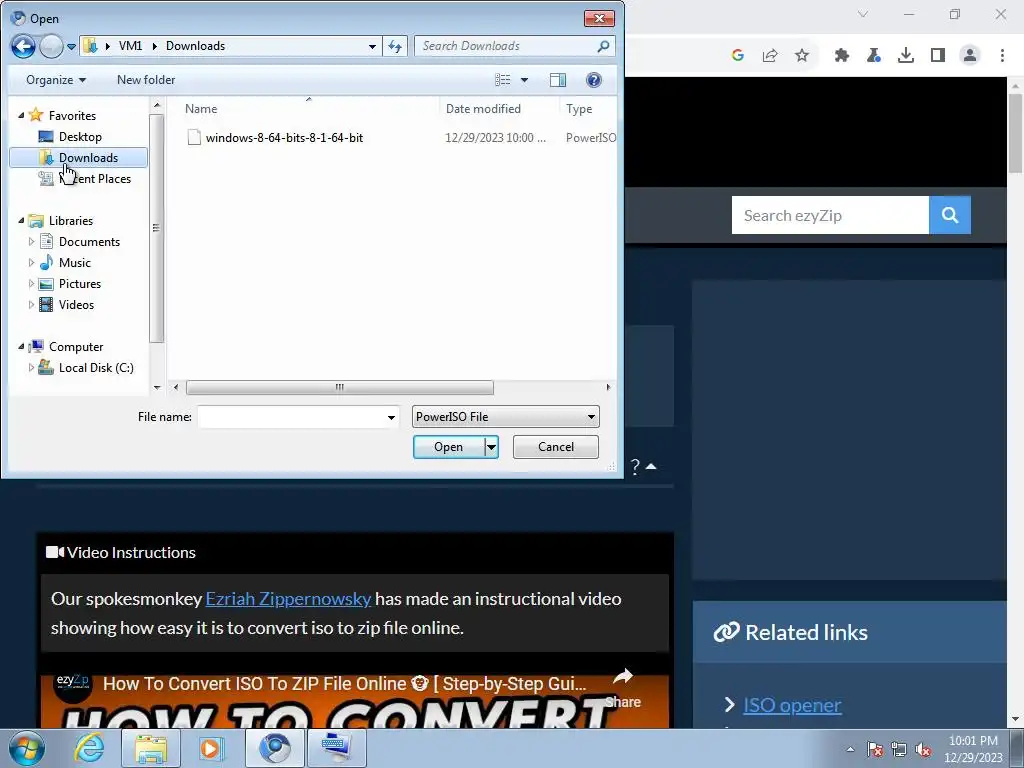Expand the Local Disk (C:) node

pyautogui.click(x=31, y=368)
